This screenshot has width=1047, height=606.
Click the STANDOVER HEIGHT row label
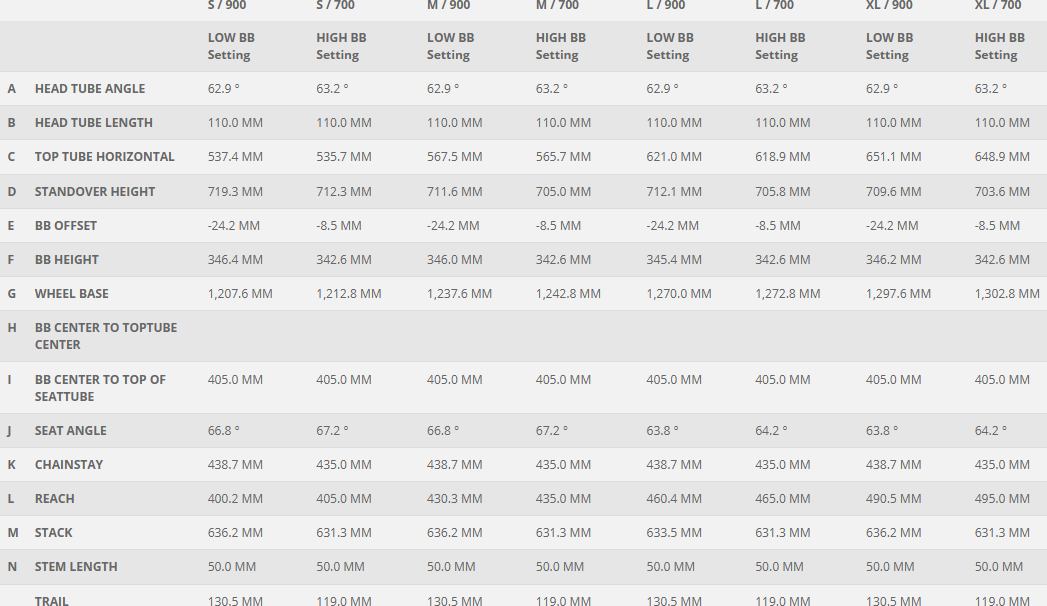95,192
